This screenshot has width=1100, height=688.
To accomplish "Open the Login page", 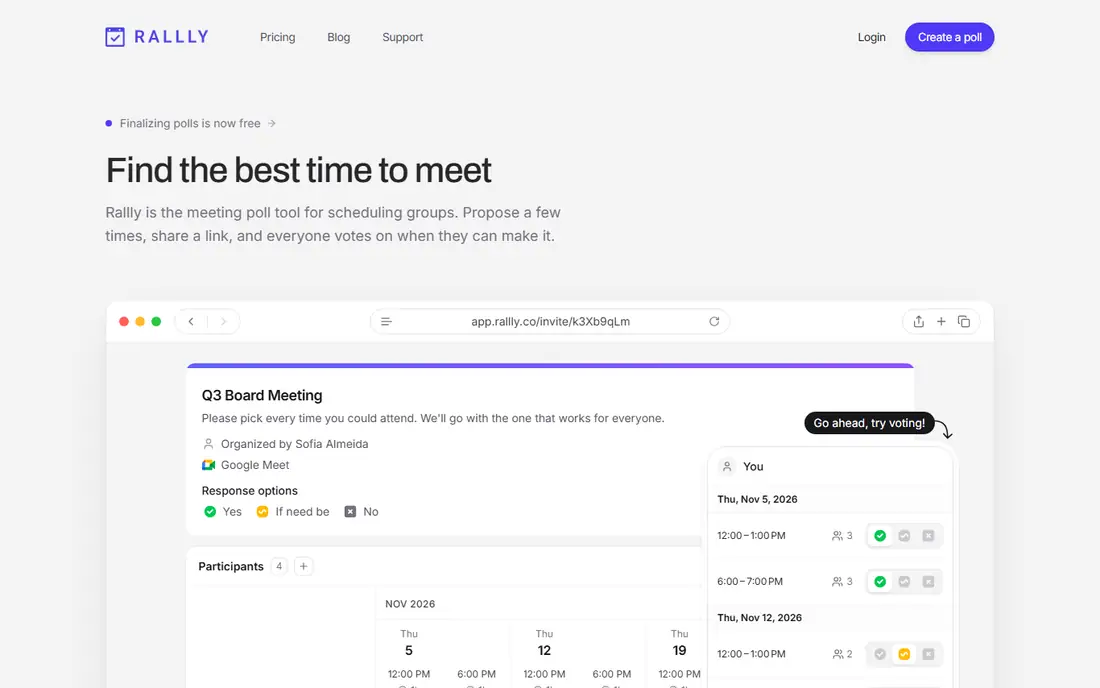I will [x=871, y=37].
